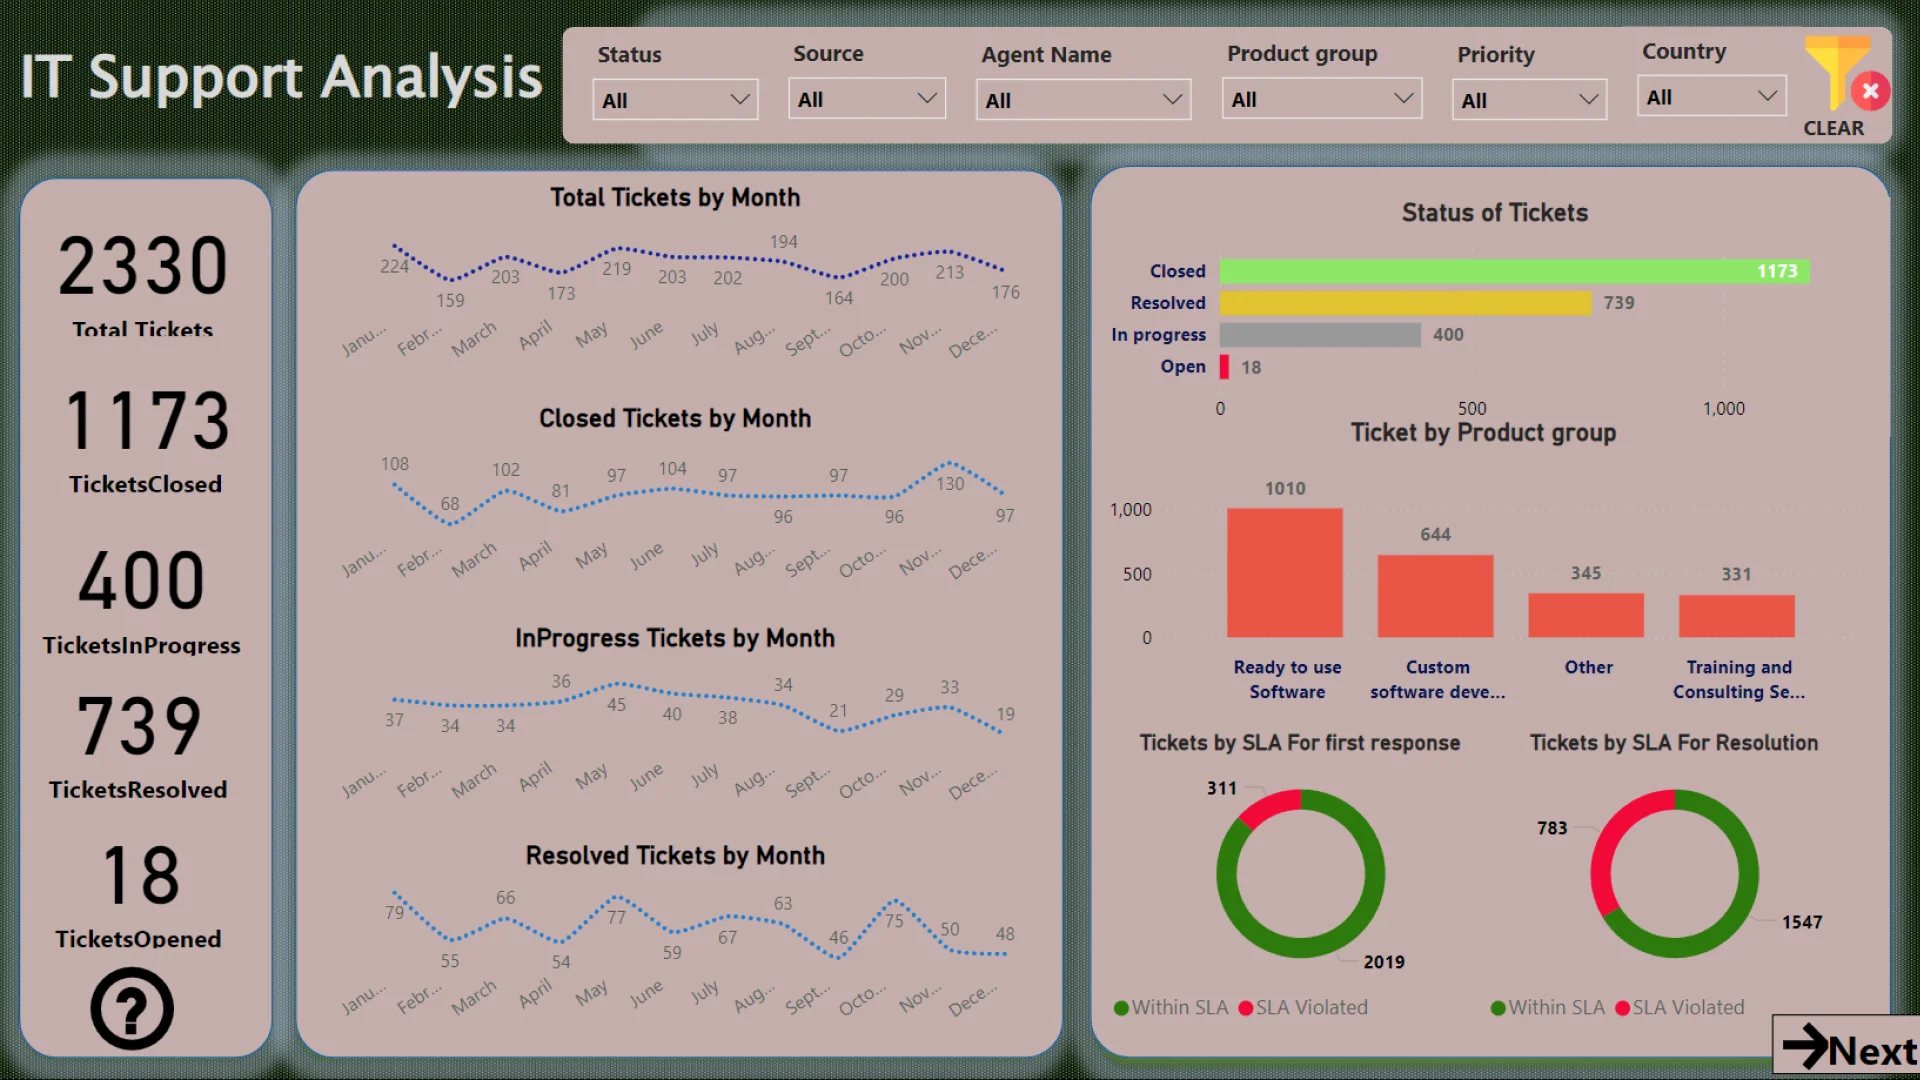Click SLA Violated legend under first response

[x=1303, y=1008]
